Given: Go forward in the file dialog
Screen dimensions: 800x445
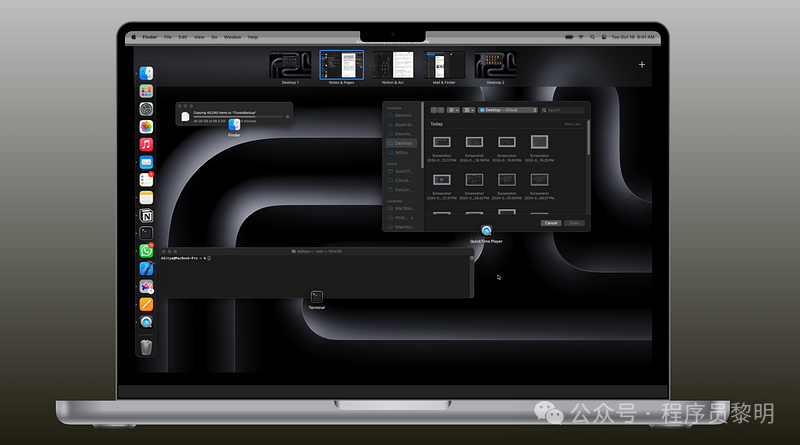Looking at the screenshot, I should coord(441,110).
